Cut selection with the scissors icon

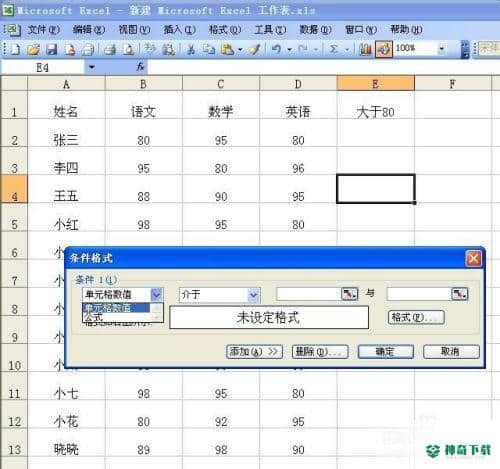pyautogui.click(x=191, y=49)
